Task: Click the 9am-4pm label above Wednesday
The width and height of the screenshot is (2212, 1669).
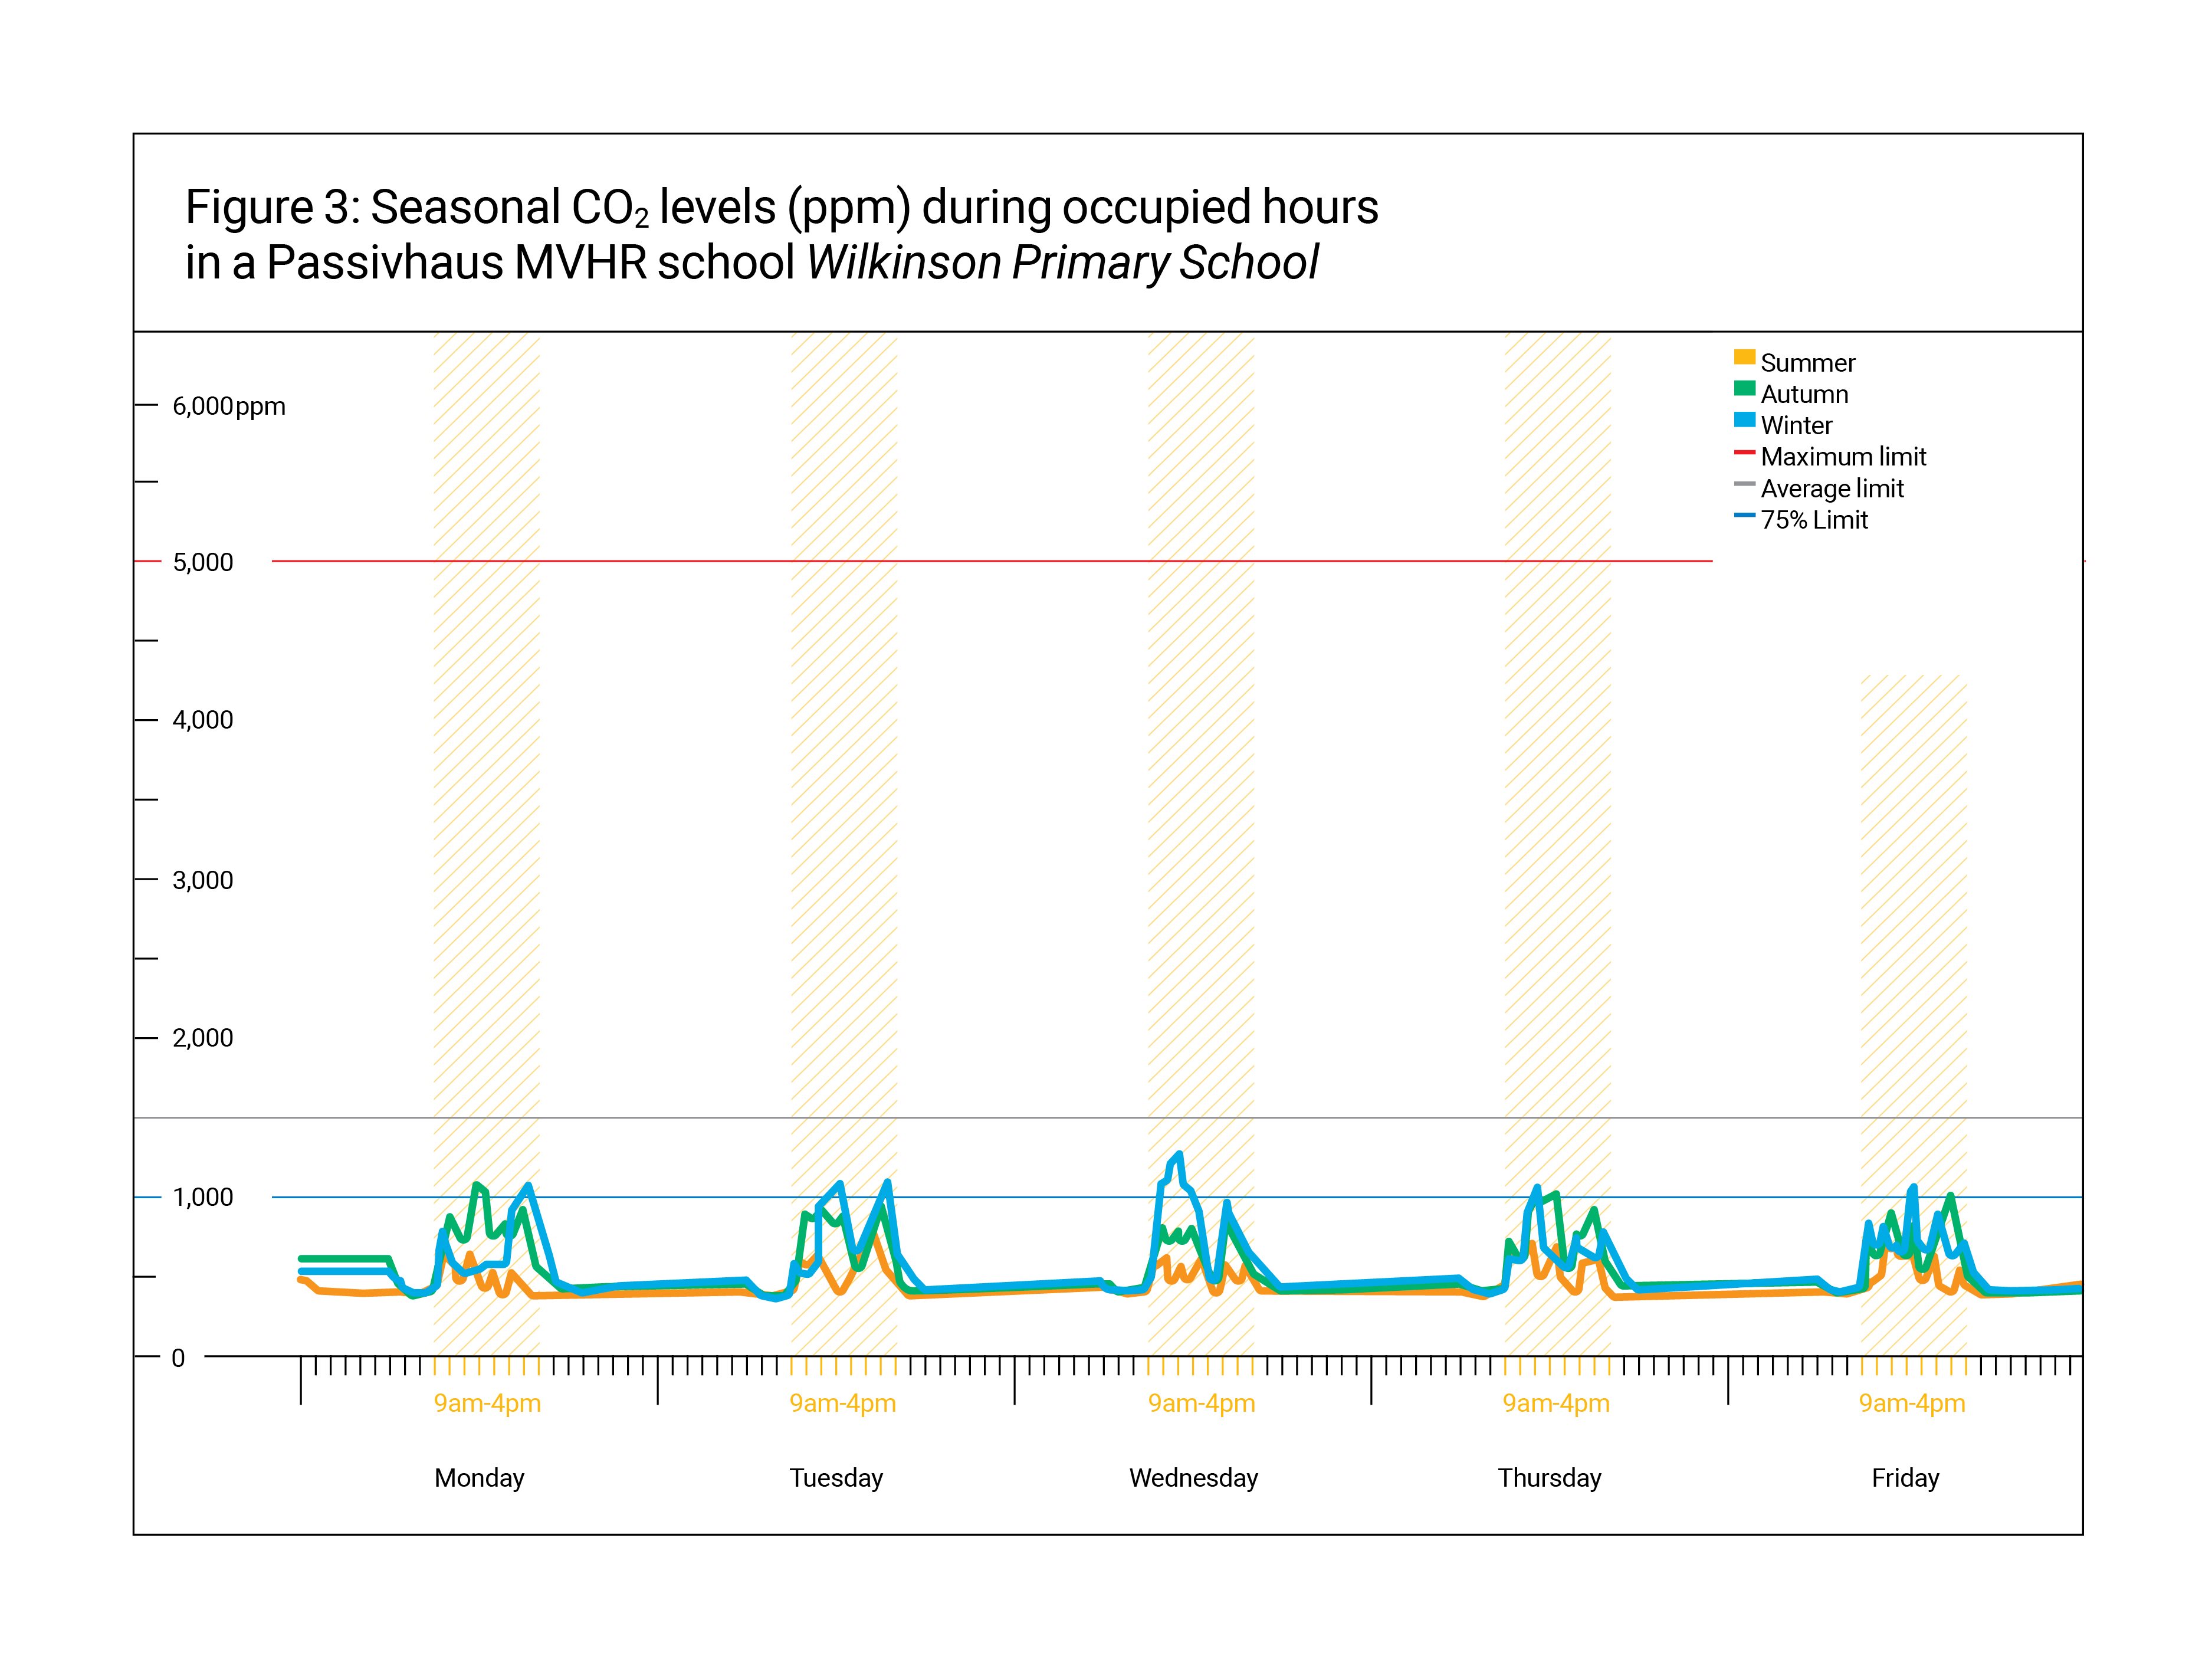Action: [1201, 1403]
